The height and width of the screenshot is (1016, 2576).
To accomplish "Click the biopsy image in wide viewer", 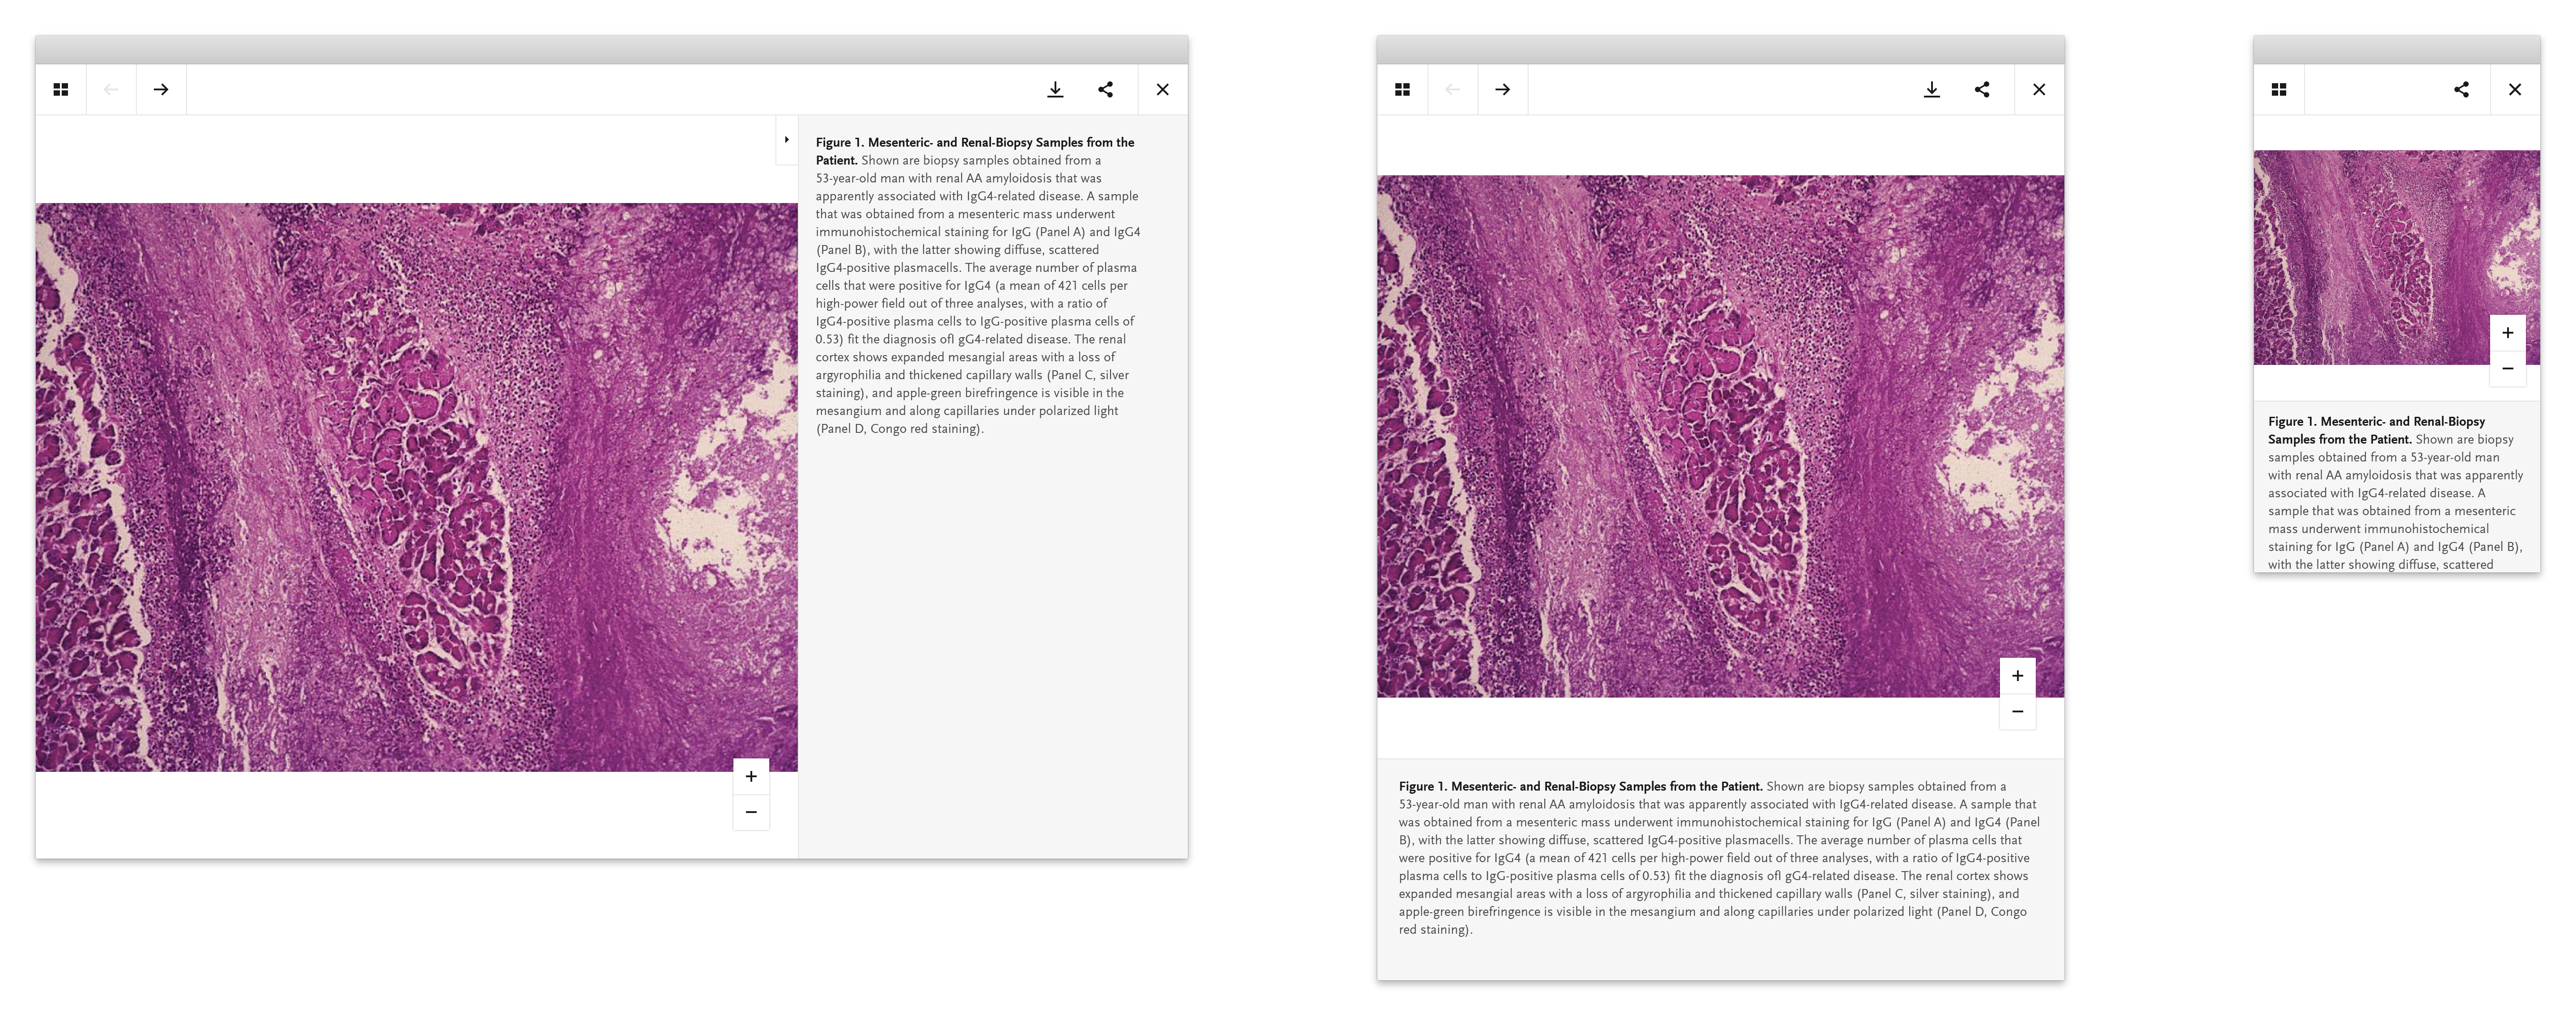I will (x=417, y=487).
